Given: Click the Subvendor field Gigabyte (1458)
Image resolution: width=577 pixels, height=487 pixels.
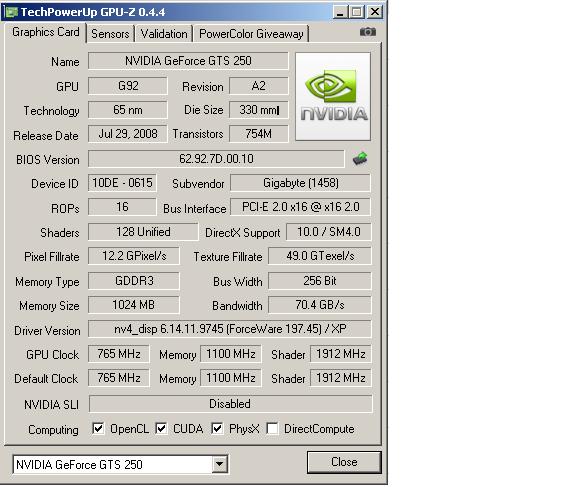Looking at the screenshot, I should point(300,183).
